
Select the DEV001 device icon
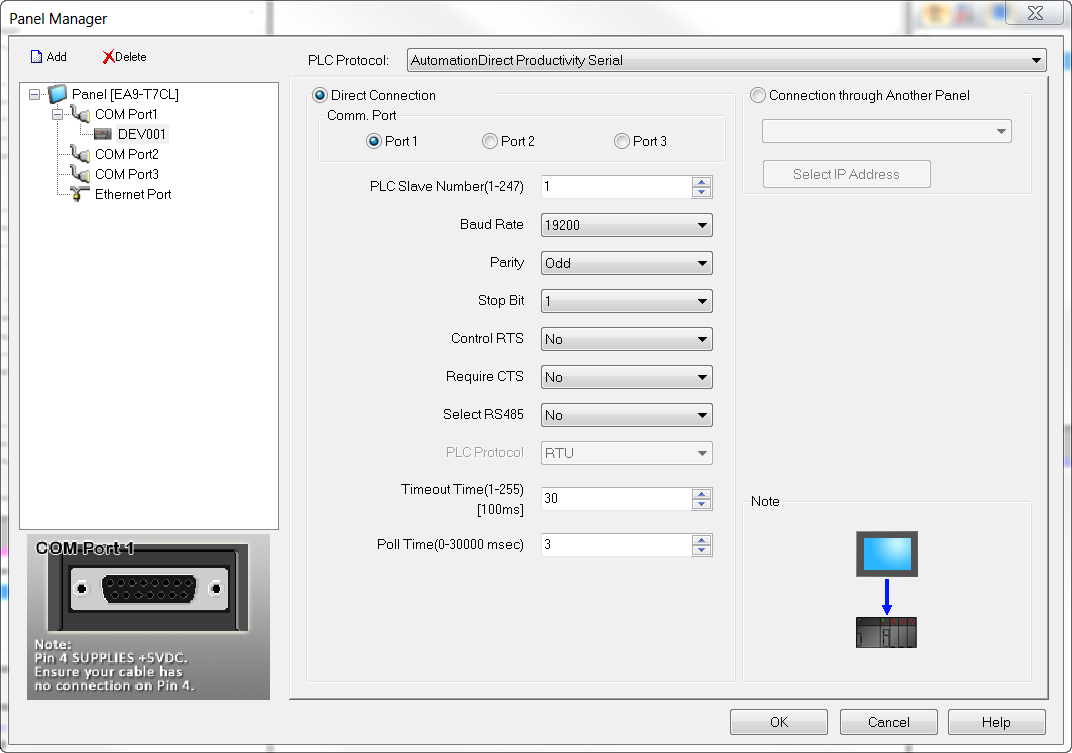pyautogui.click(x=103, y=133)
